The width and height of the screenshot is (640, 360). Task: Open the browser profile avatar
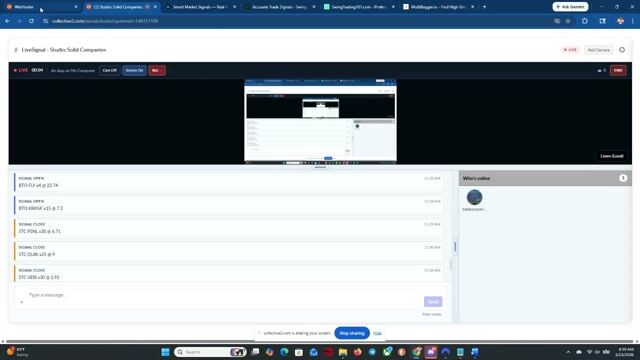coord(620,21)
